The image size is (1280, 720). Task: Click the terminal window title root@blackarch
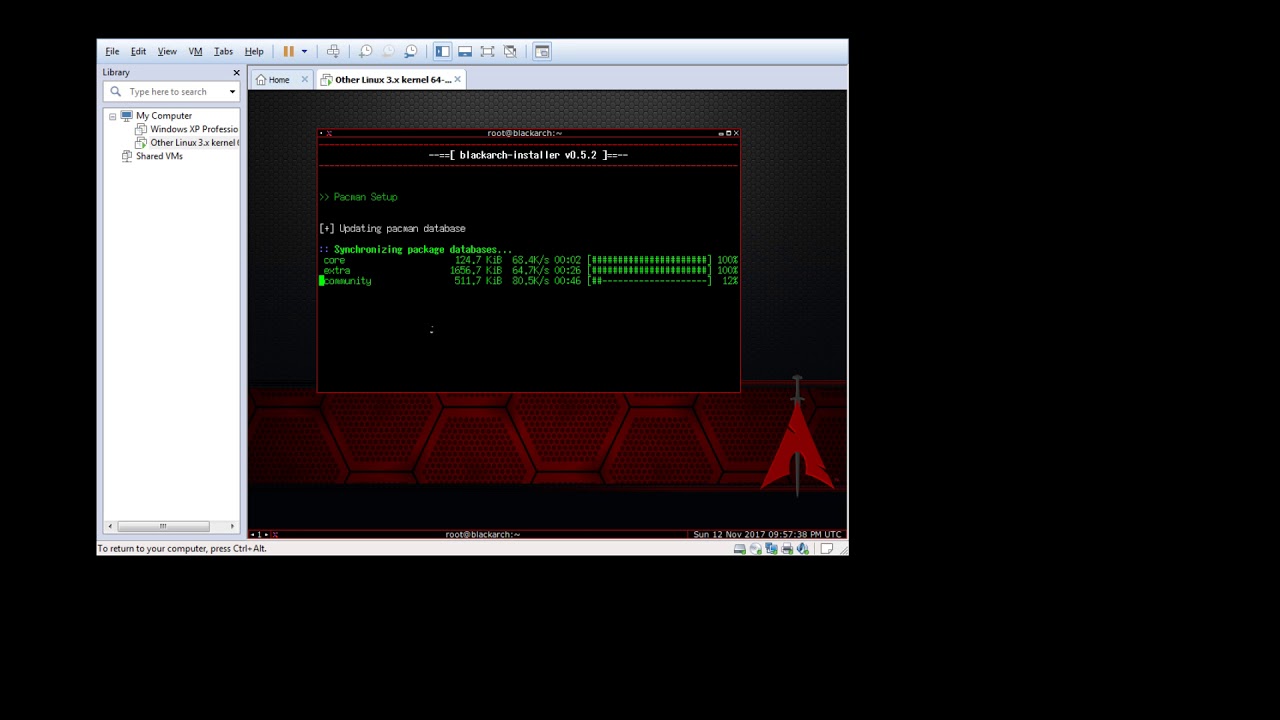[x=524, y=133]
